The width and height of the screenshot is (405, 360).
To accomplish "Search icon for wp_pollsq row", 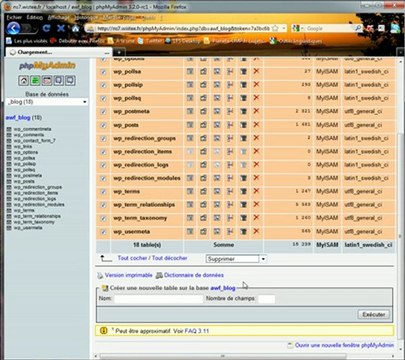I will click(217, 98).
